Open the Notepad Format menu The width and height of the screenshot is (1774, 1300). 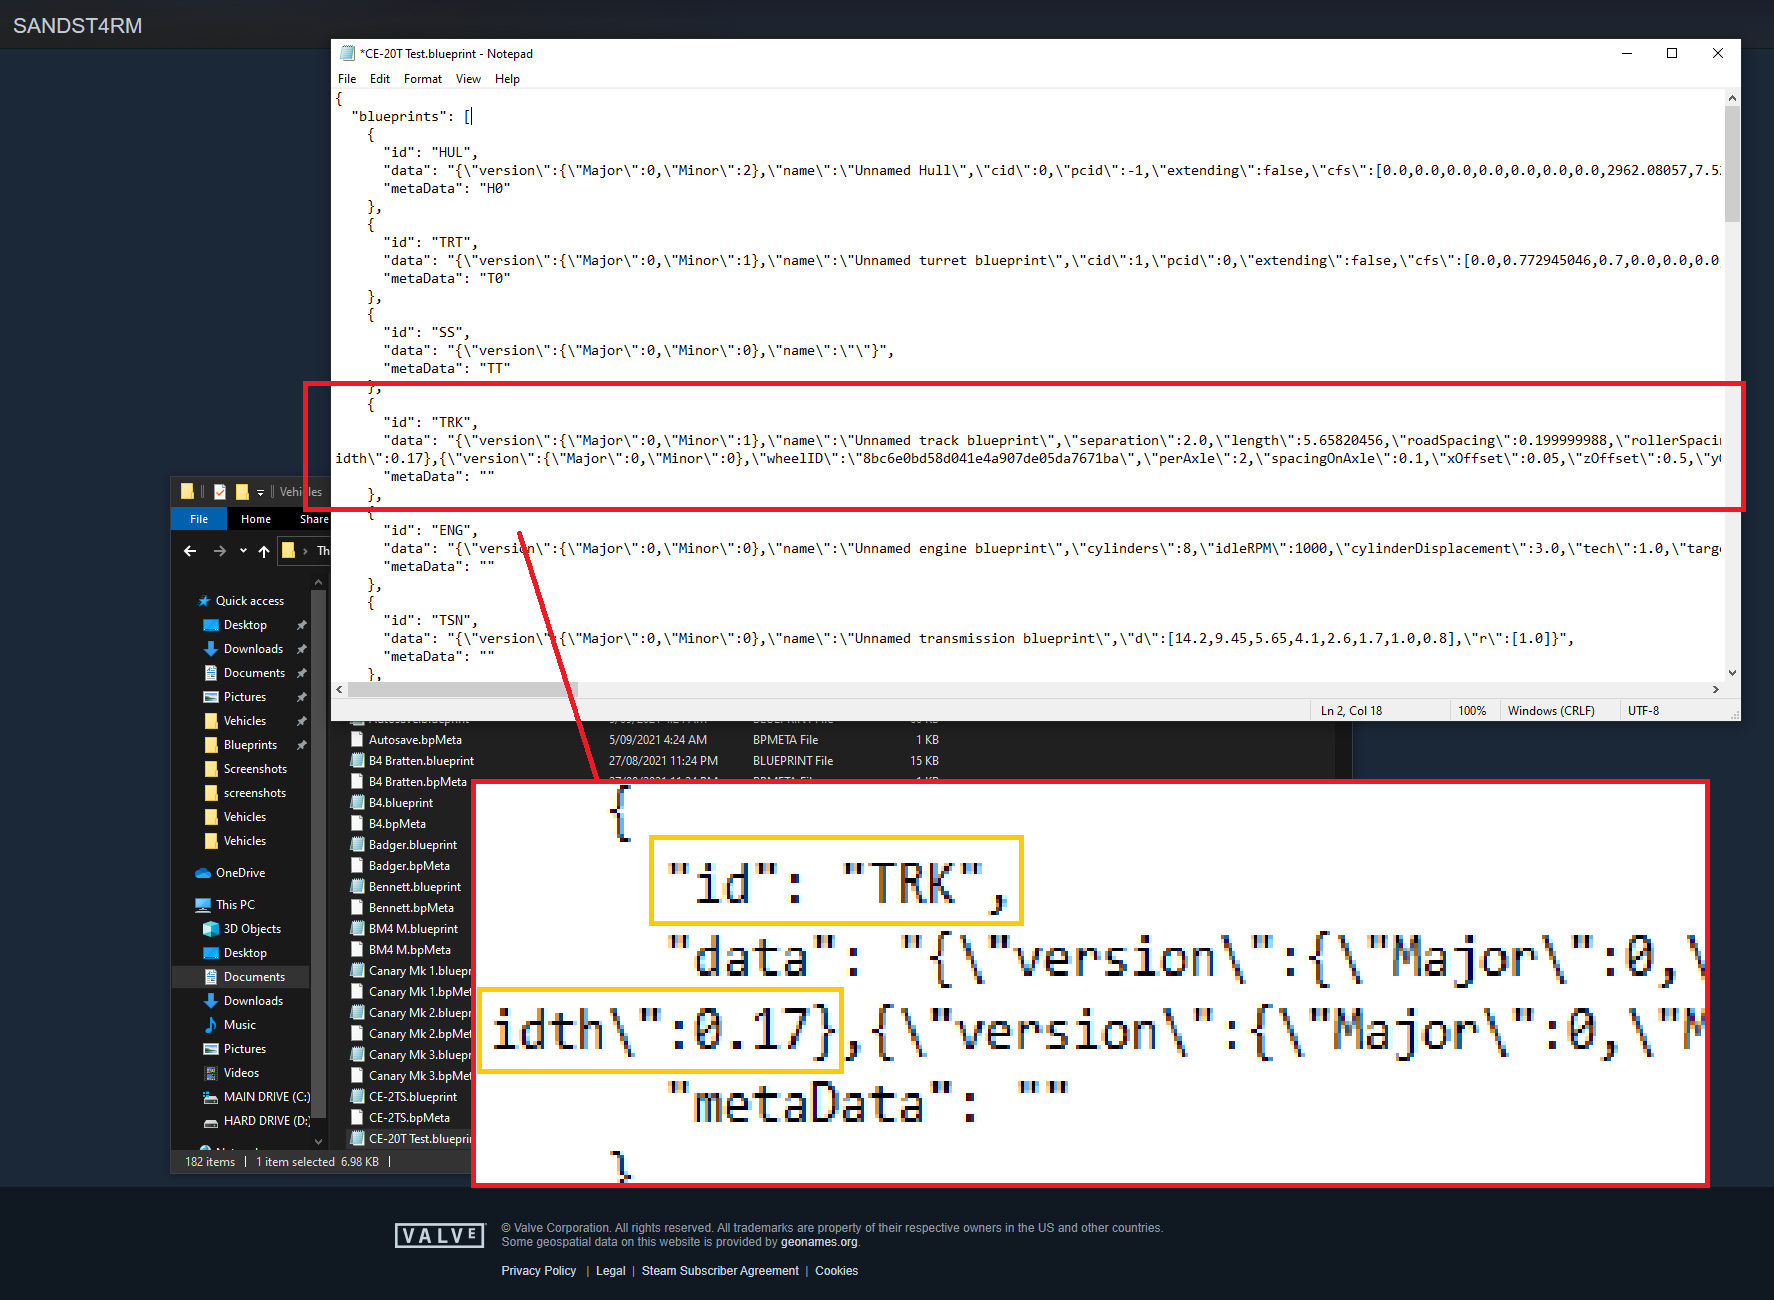click(423, 79)
